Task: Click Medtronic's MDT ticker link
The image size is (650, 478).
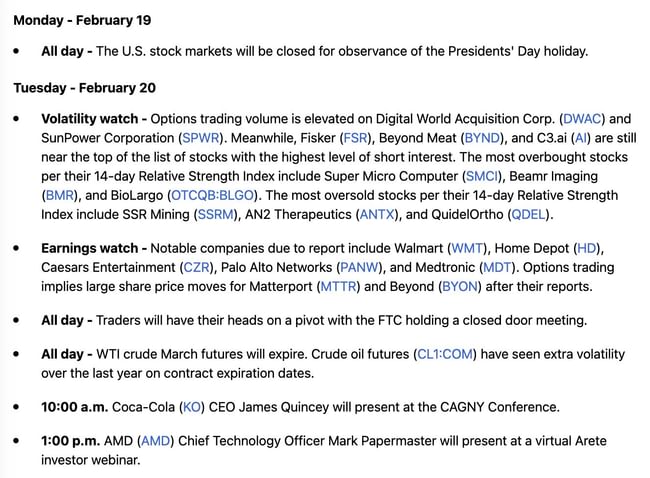Action: [x=496, y=267]
